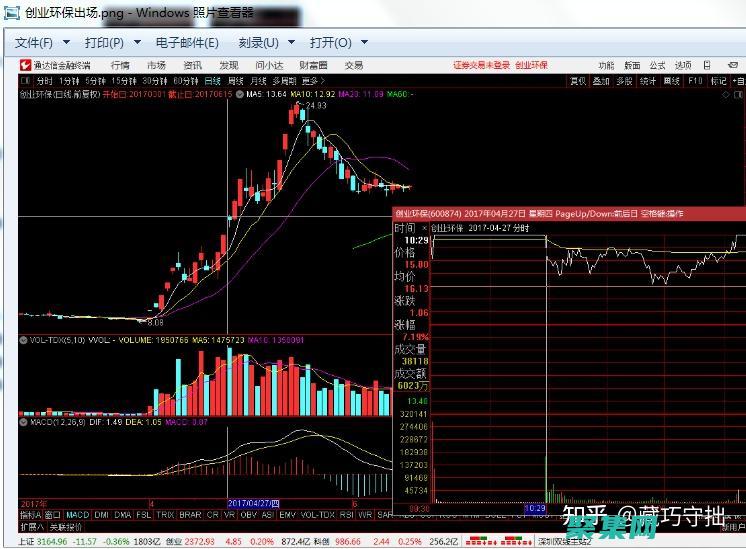Open the 文件(F) menu
Image resolution: width=746 pixels, height=549 pixels.
(x=41, y=43)
